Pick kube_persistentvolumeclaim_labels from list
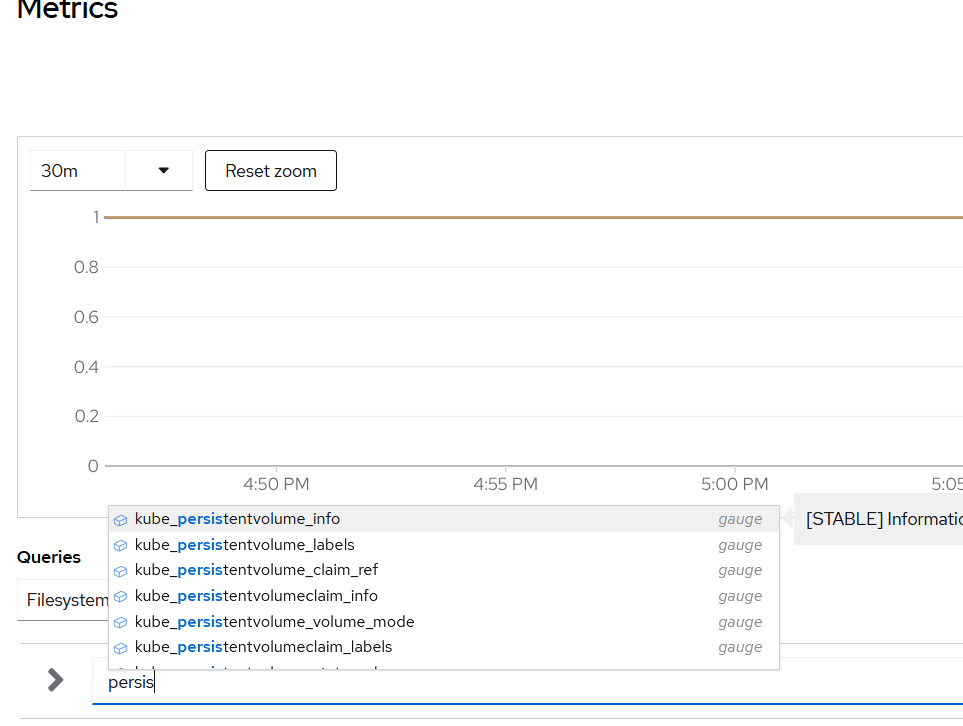The width and height of the screenshot is (963, 726). point(263,647)
